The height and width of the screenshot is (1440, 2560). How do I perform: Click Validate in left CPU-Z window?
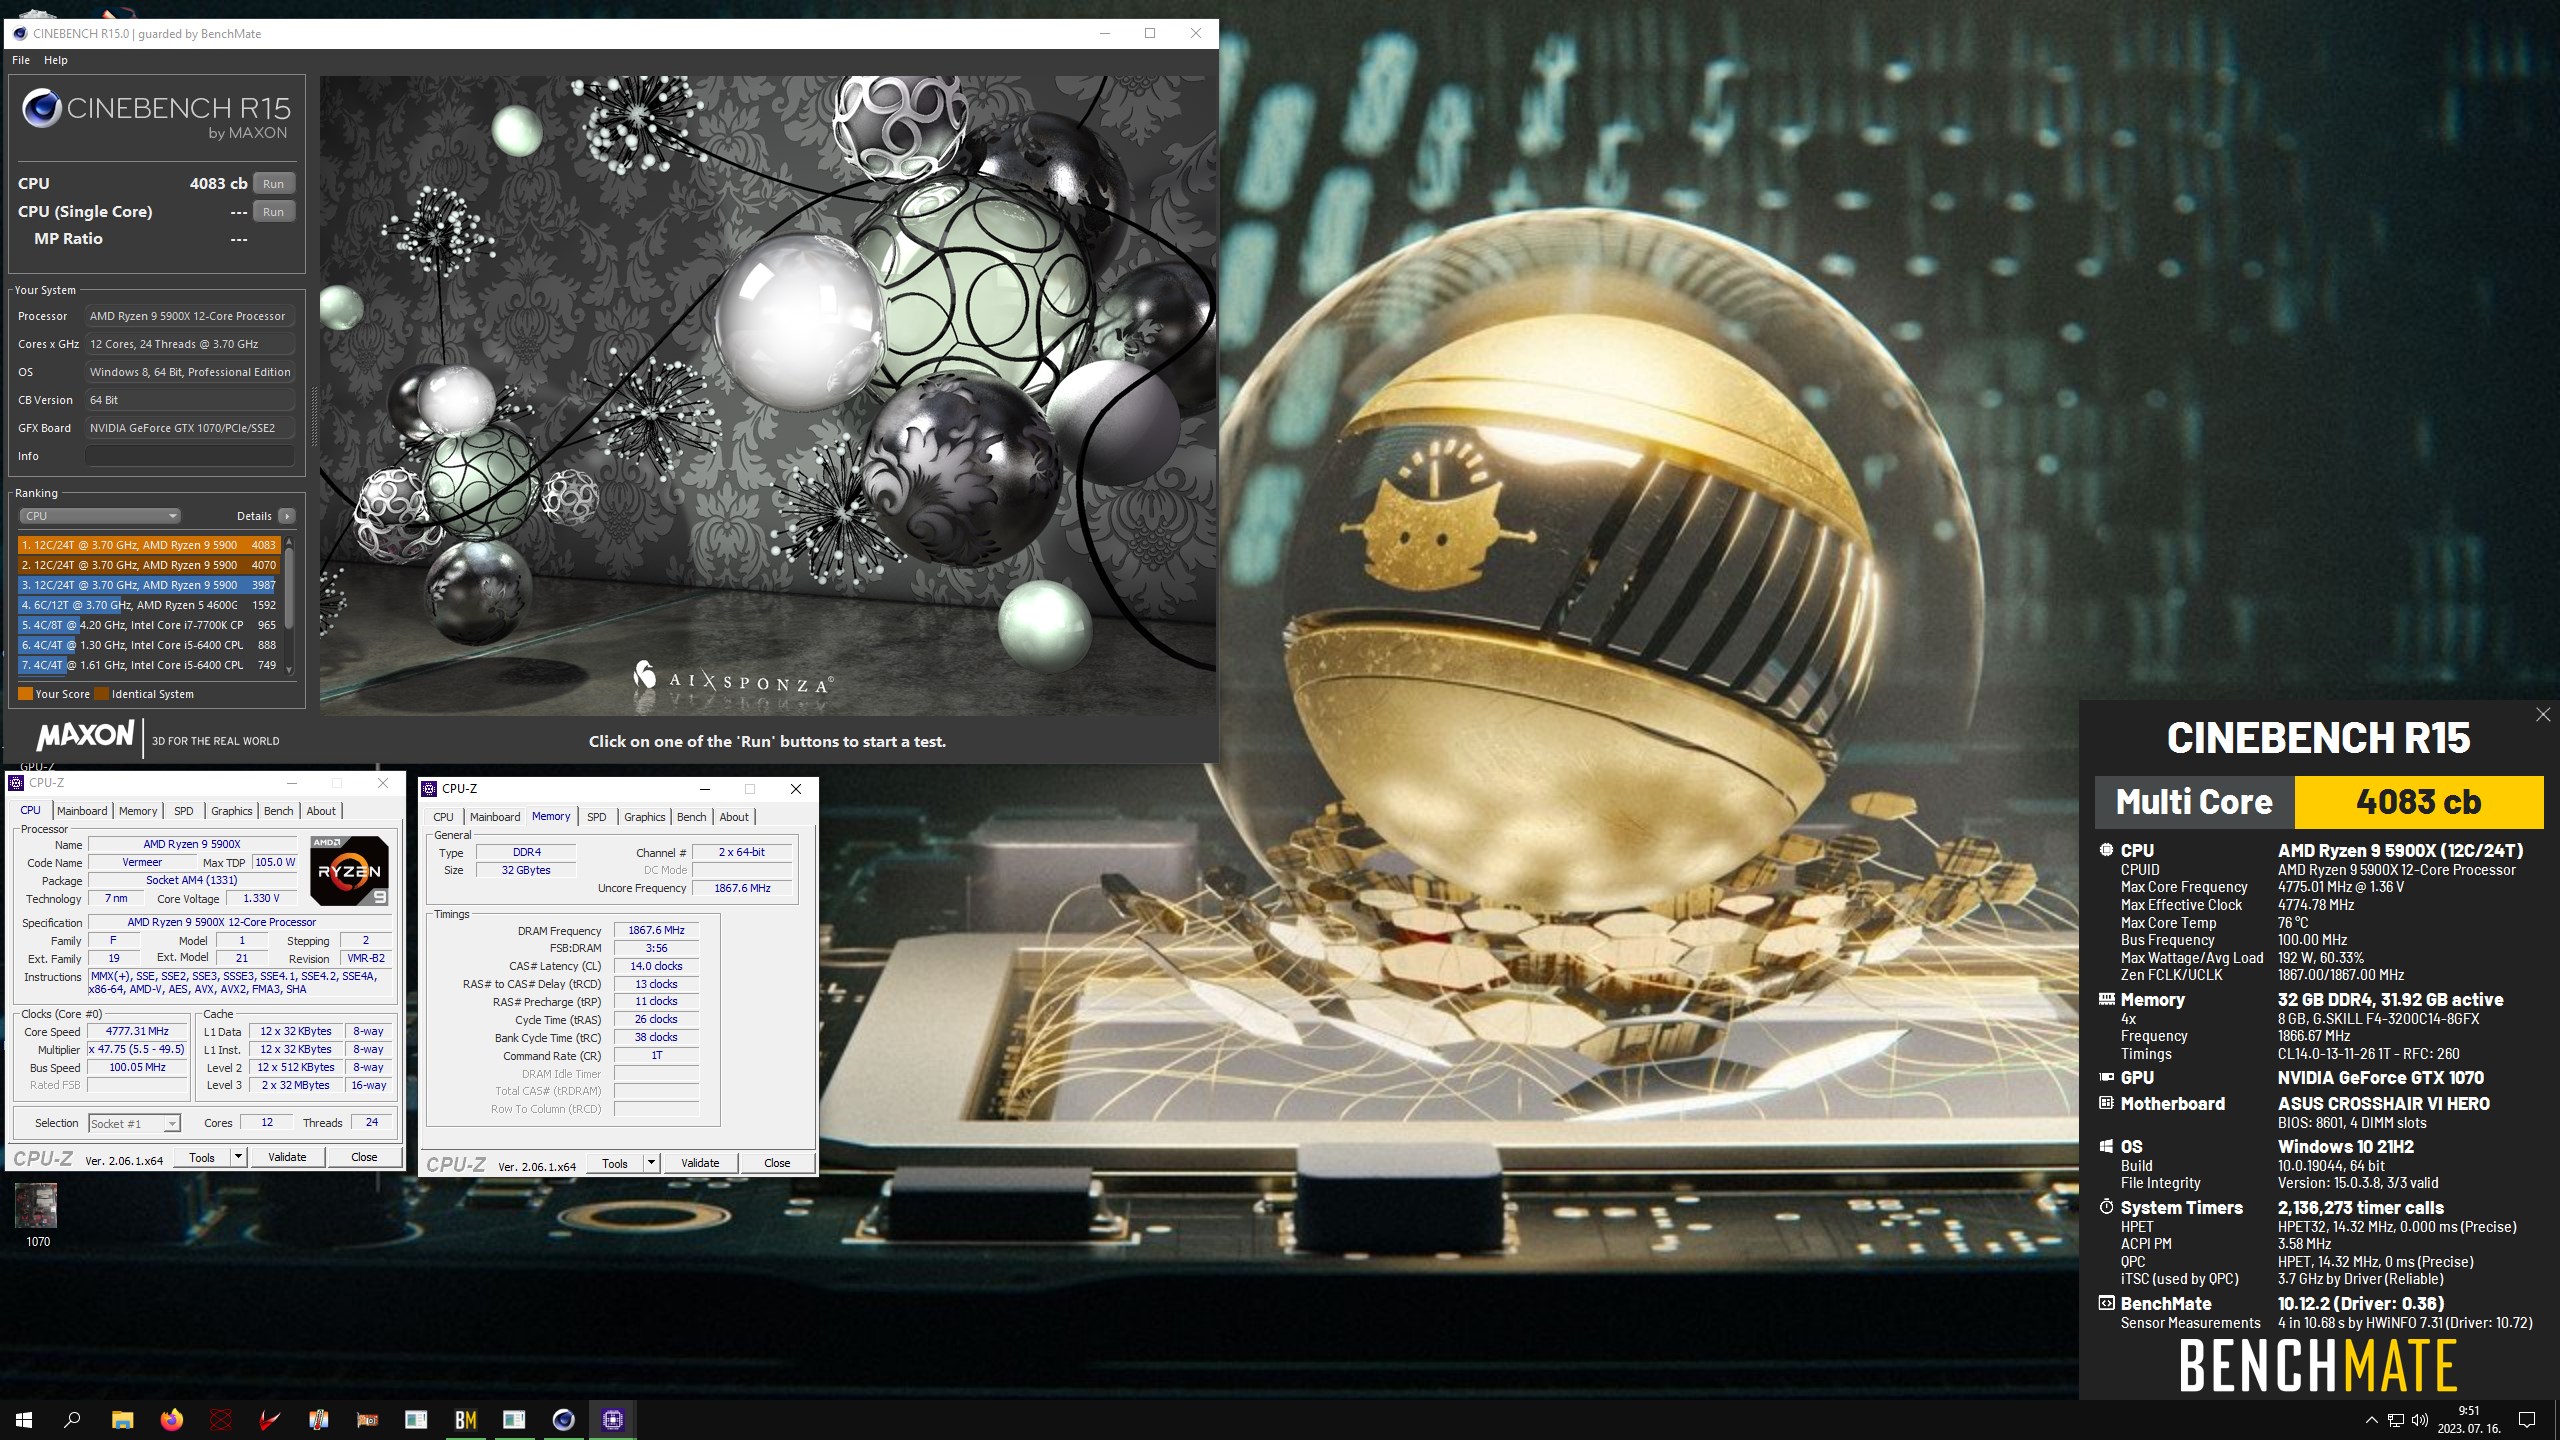[x=287, y=1157]
